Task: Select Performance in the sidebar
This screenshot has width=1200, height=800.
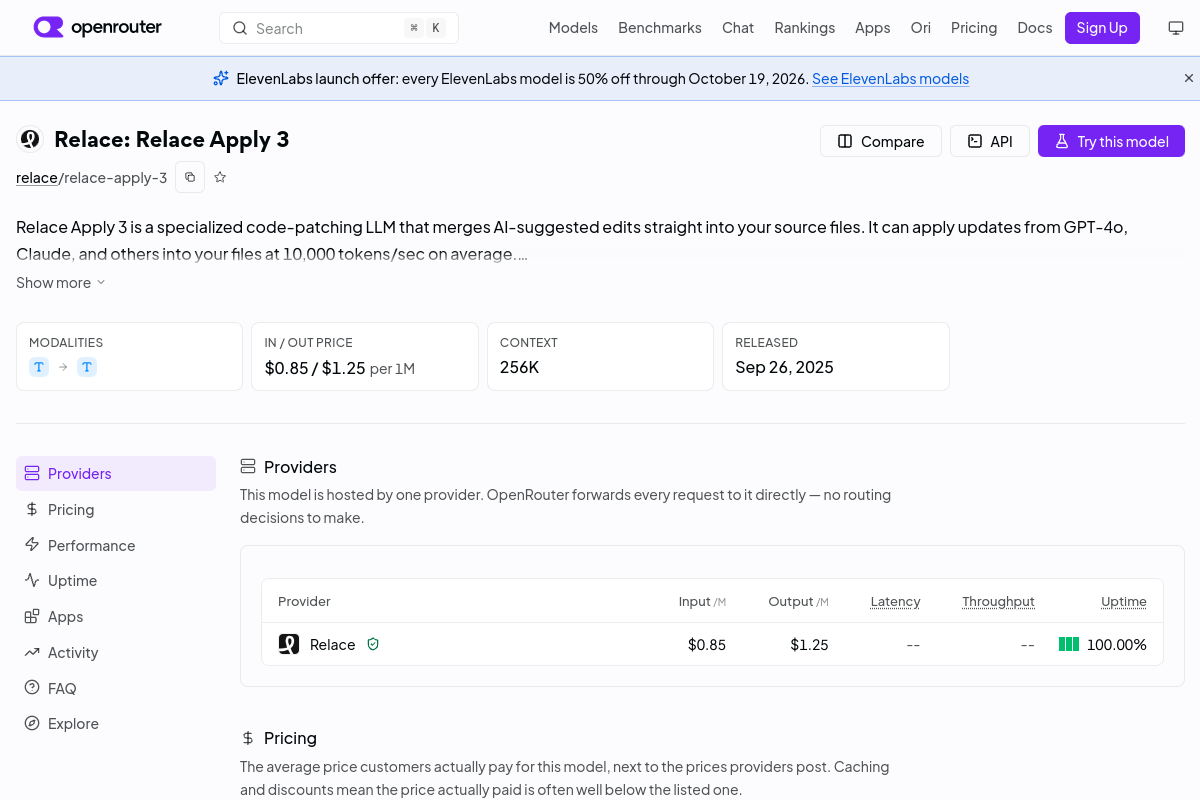Action: [116, 545]
